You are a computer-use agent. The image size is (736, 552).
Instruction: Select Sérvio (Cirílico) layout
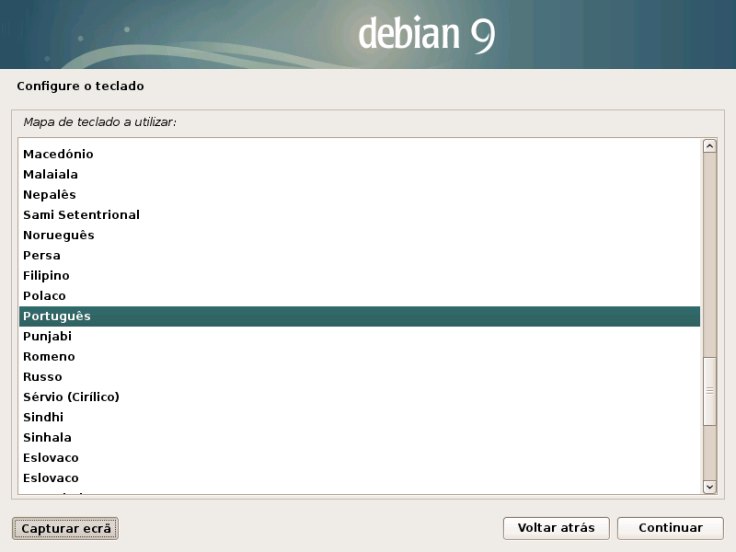[x=71, y=397]
